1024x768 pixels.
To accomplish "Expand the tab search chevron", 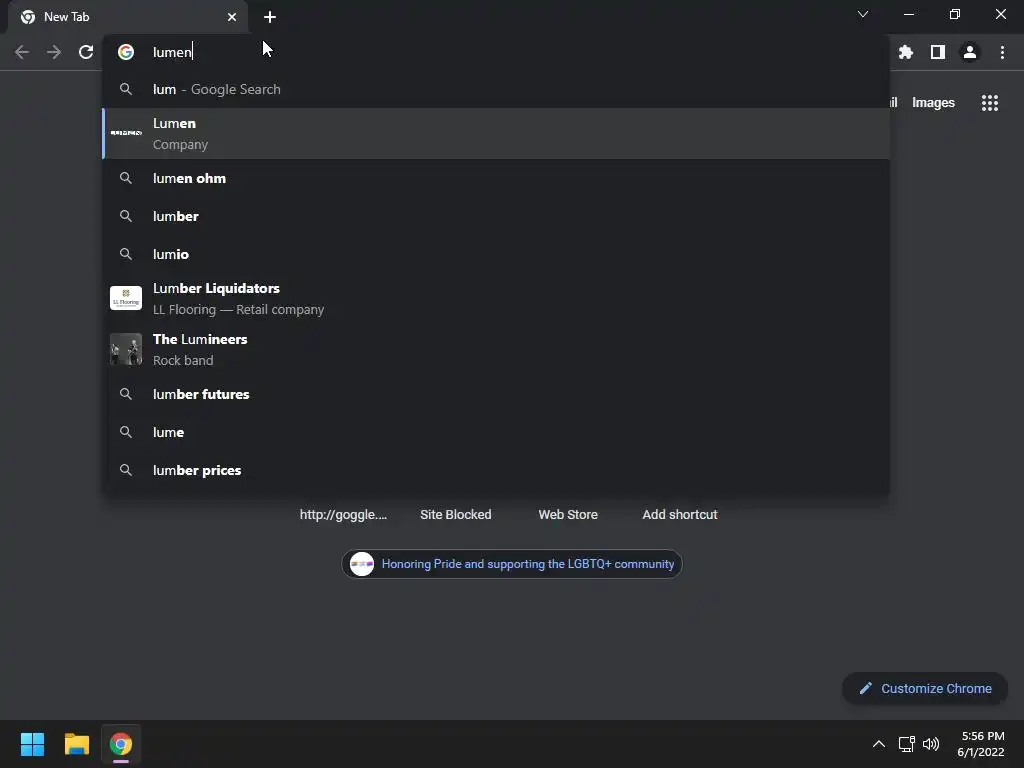I will point(863,14).
